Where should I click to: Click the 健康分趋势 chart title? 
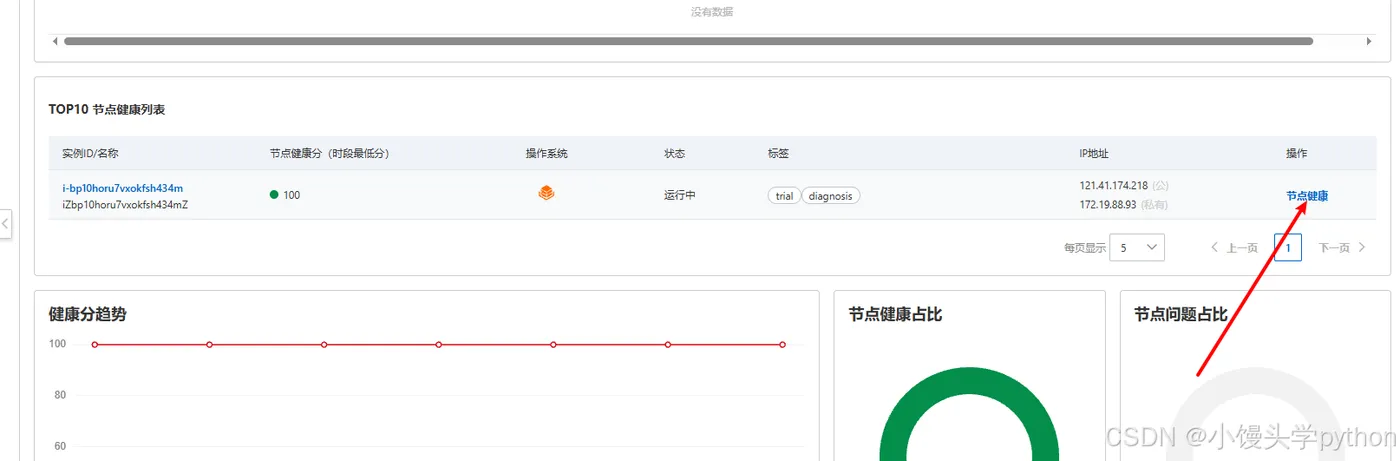88,314
